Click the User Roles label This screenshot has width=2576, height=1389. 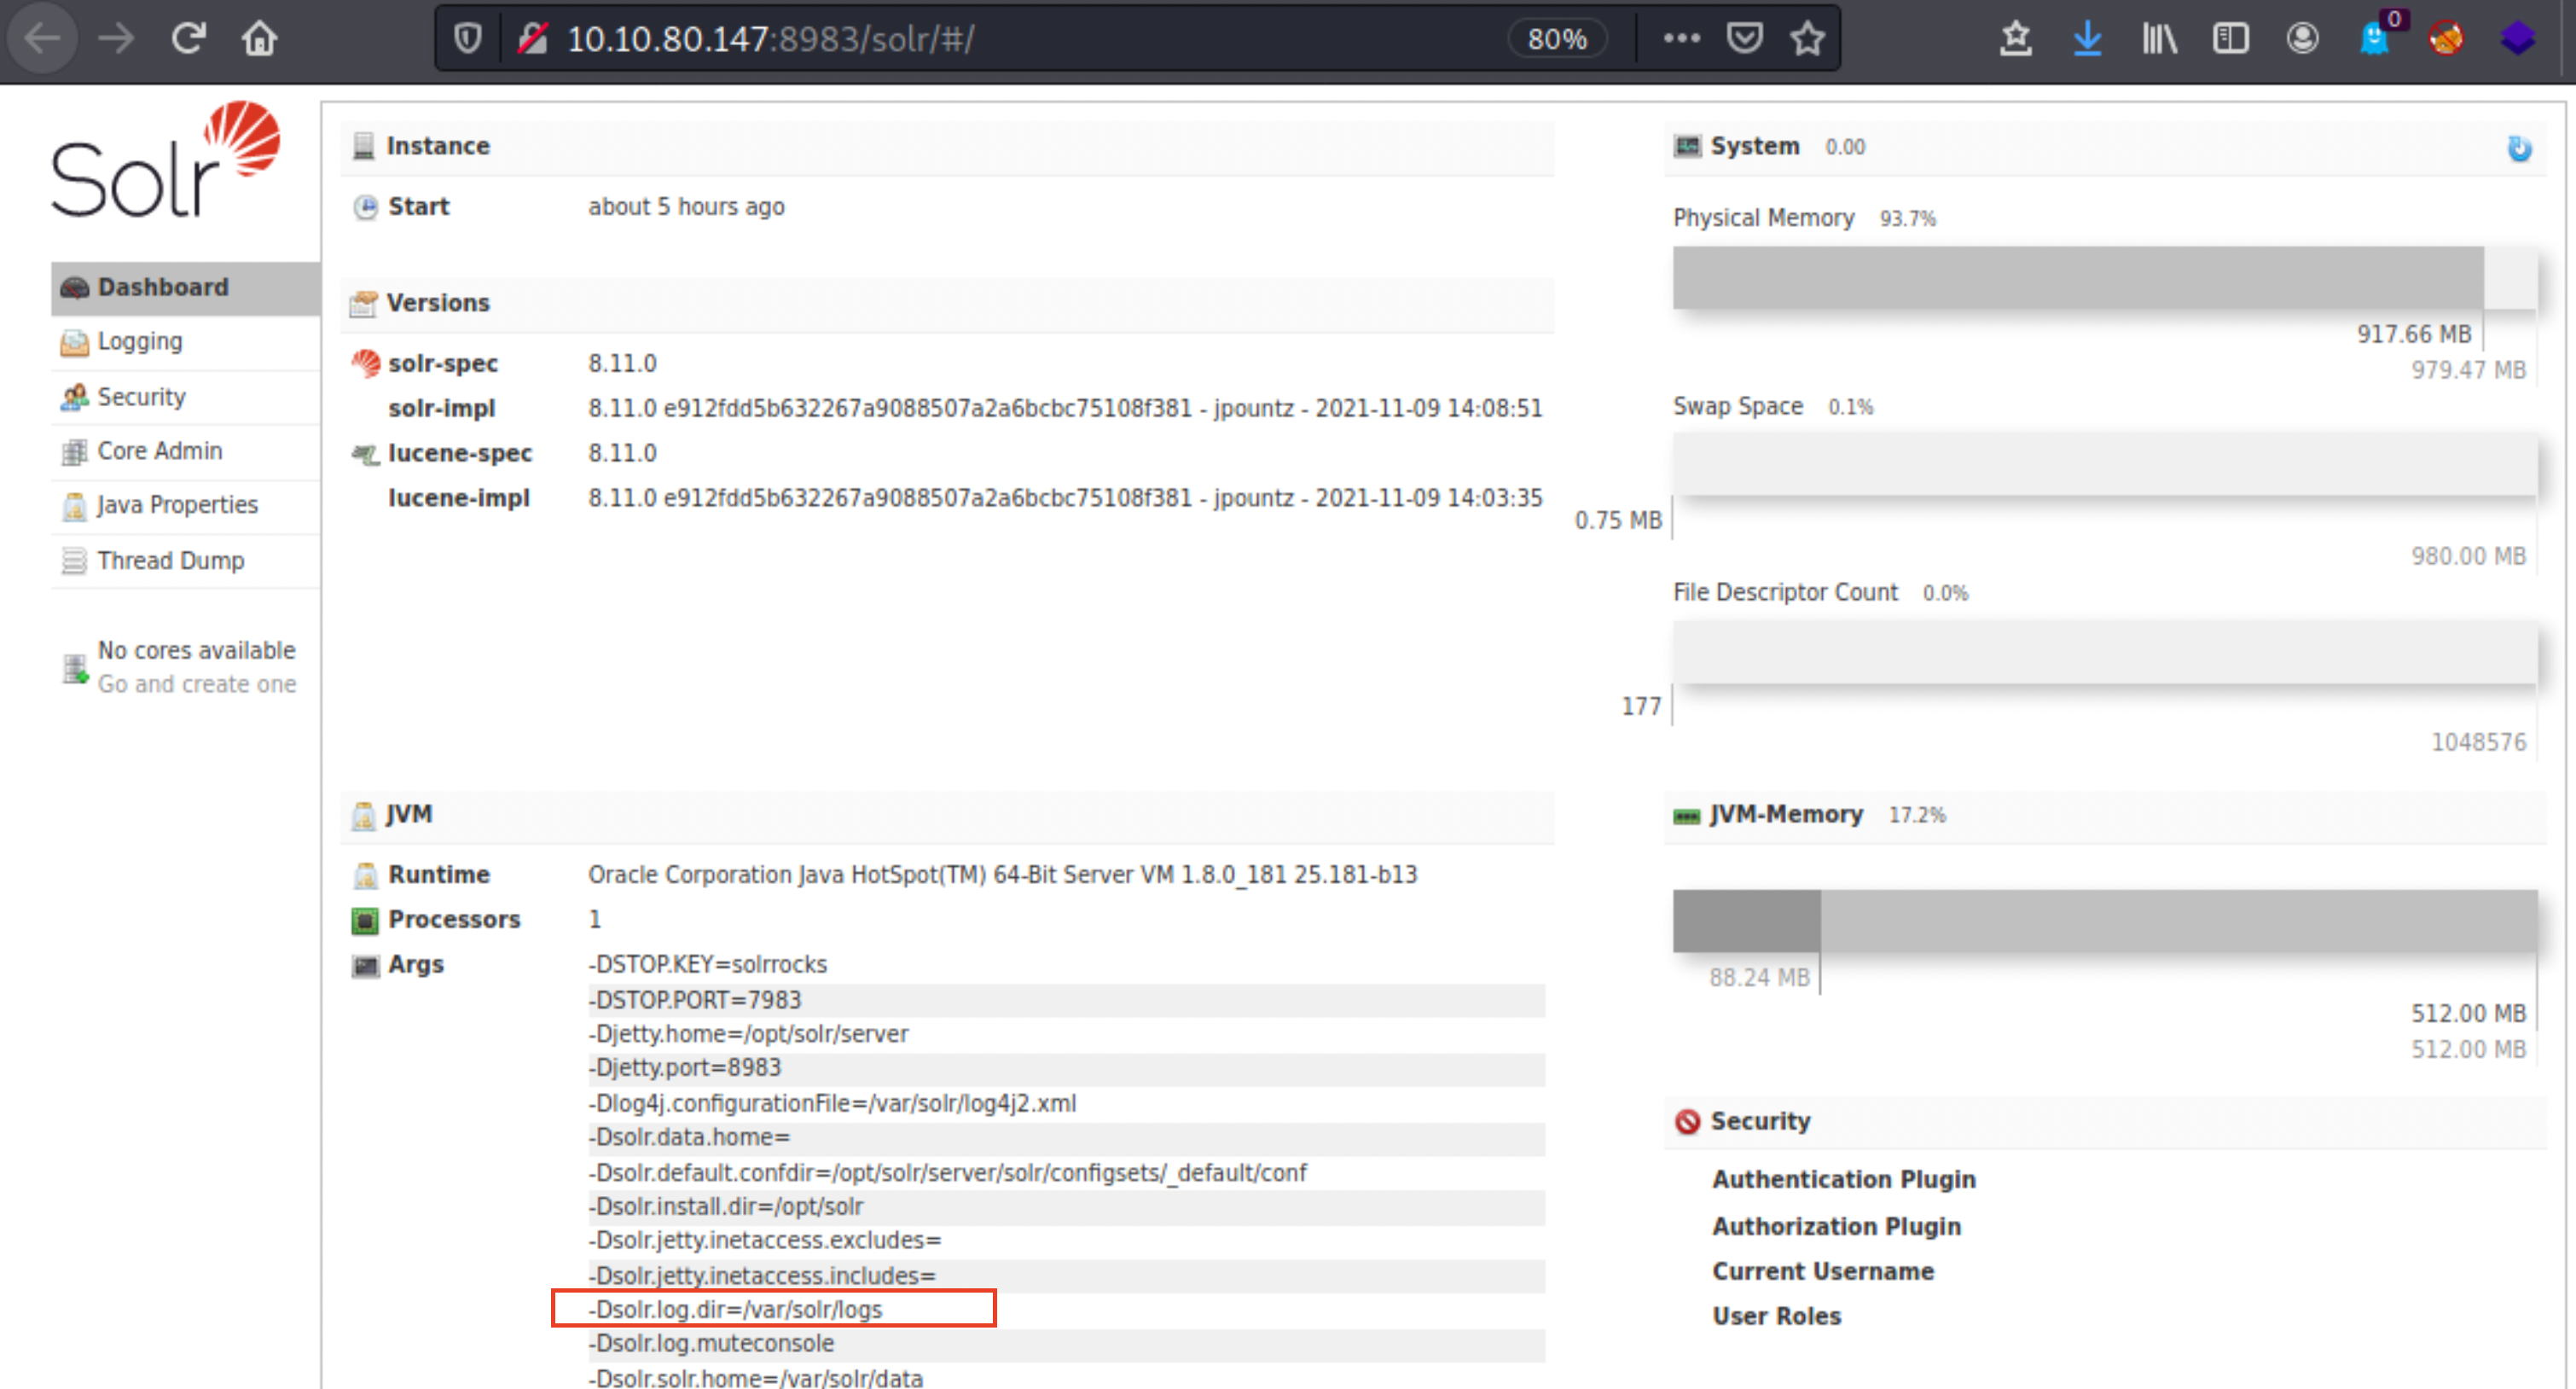tap(1776, 1316)
